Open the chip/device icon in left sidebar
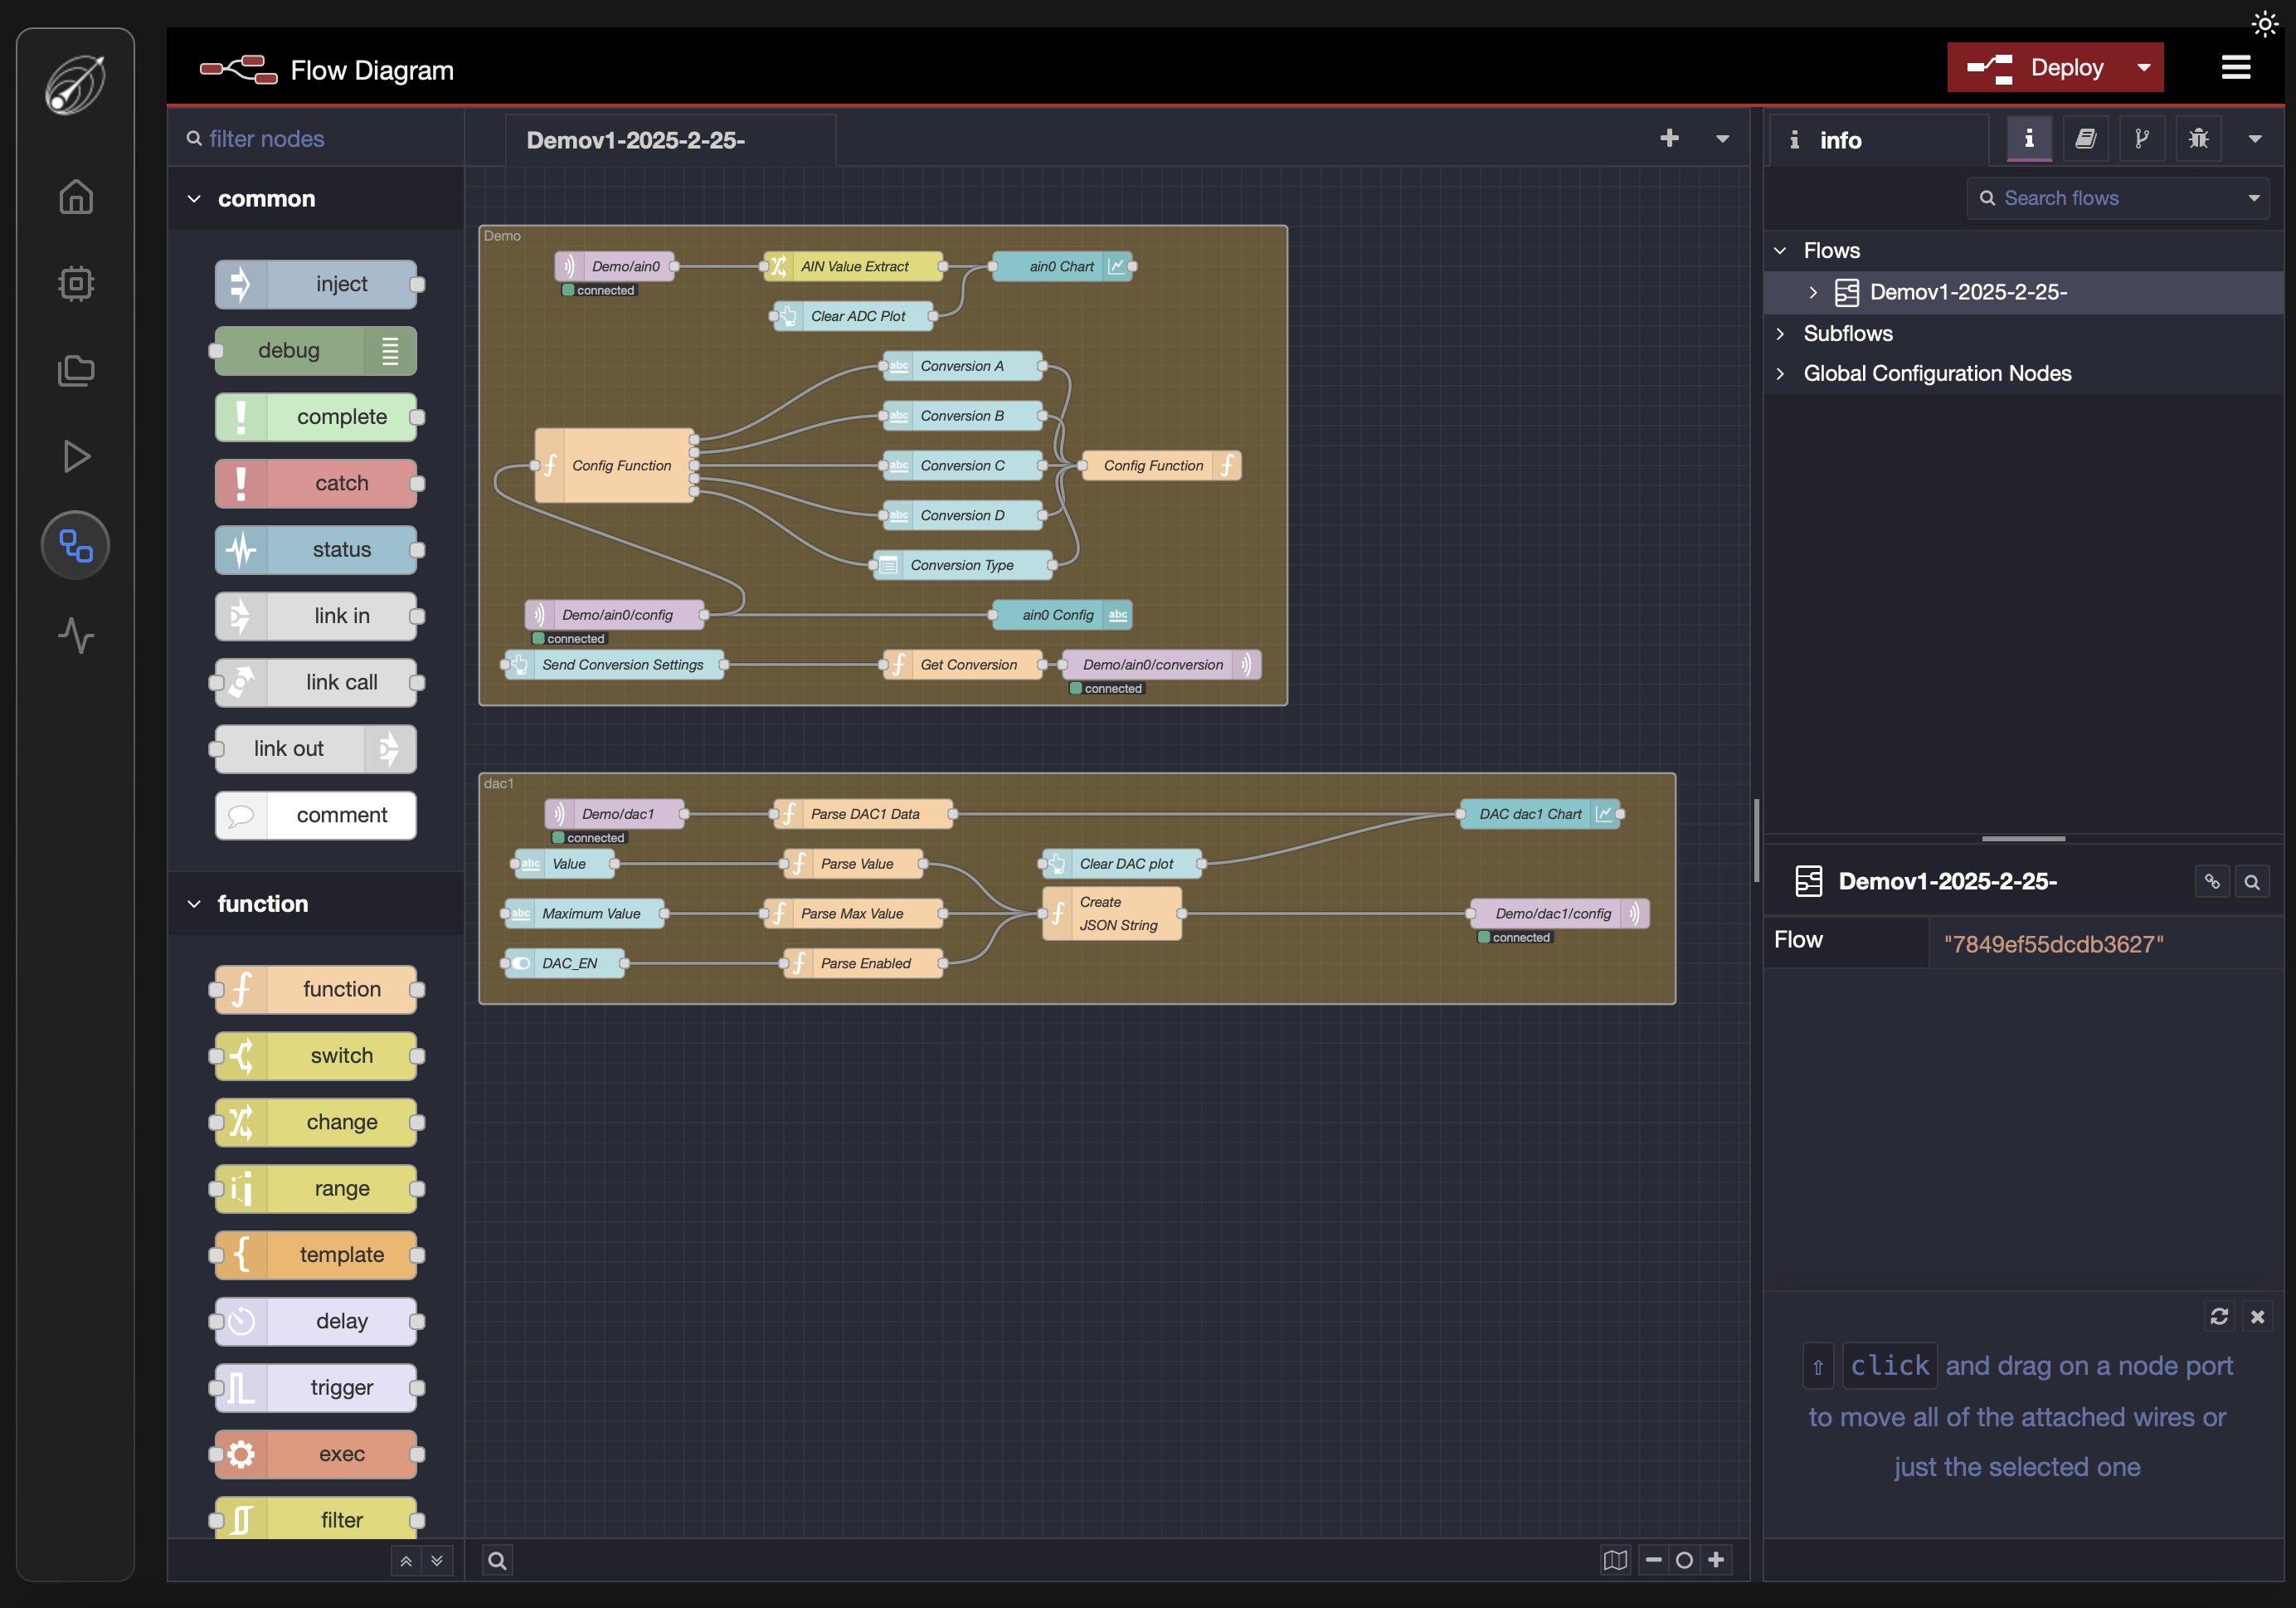 pyautogui.click(x=76, y=284)
